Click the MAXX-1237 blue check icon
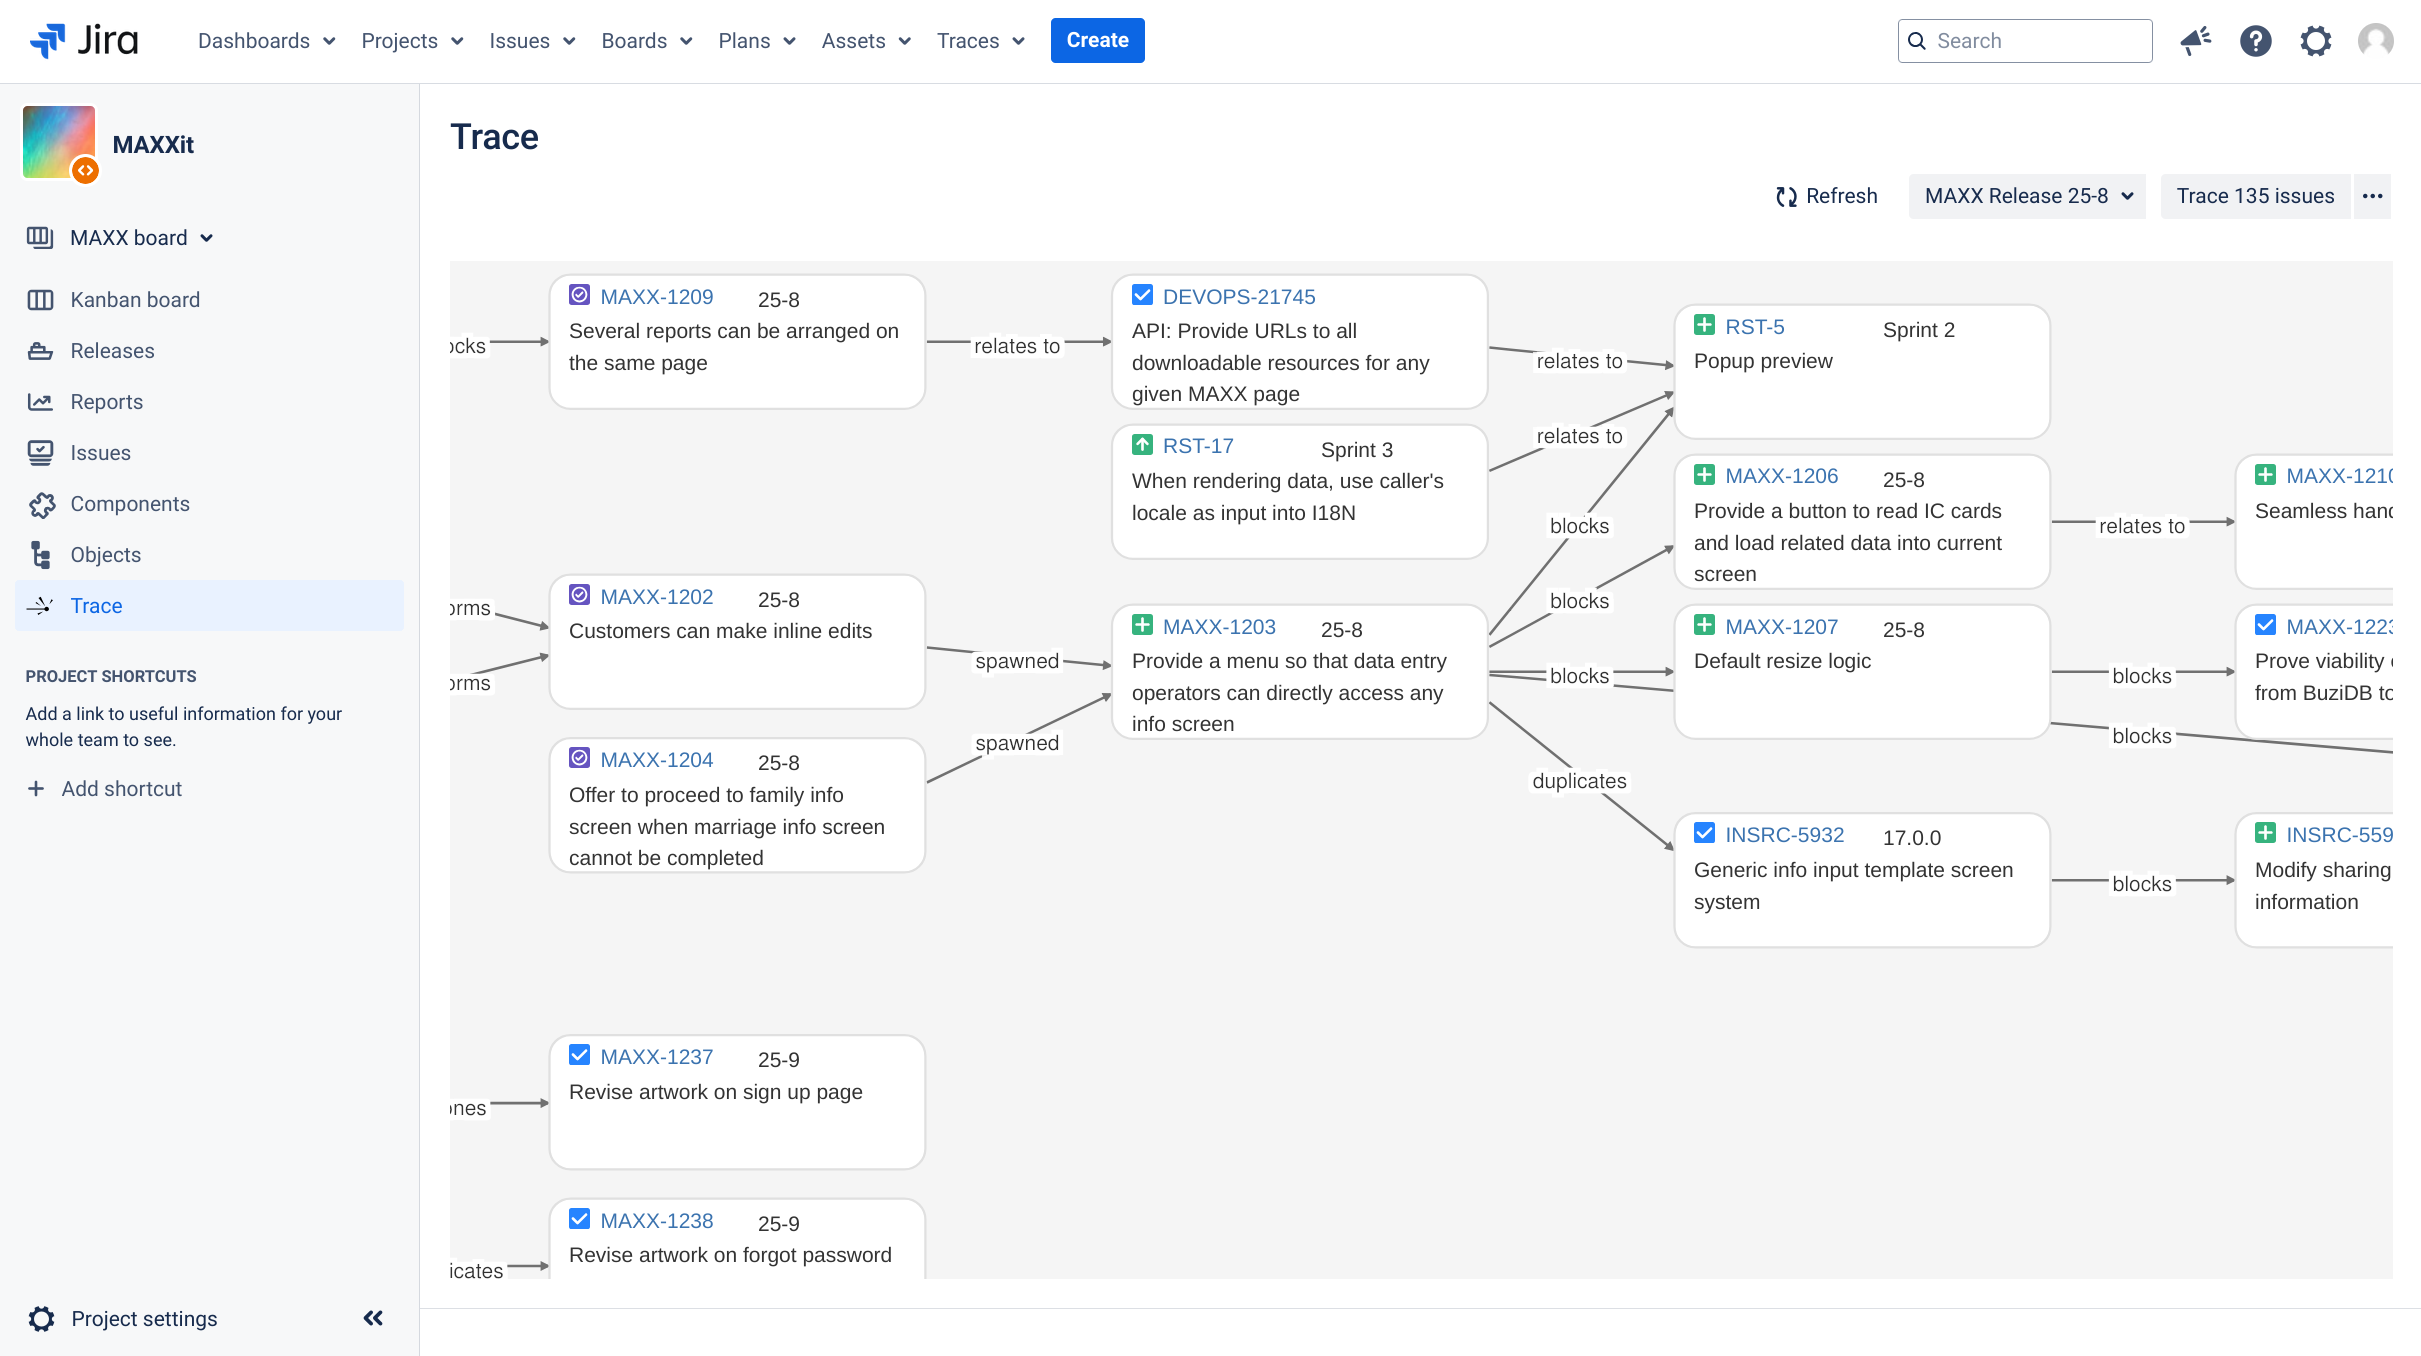Screen dimensions: 2421x1356 coord(579,1055)
